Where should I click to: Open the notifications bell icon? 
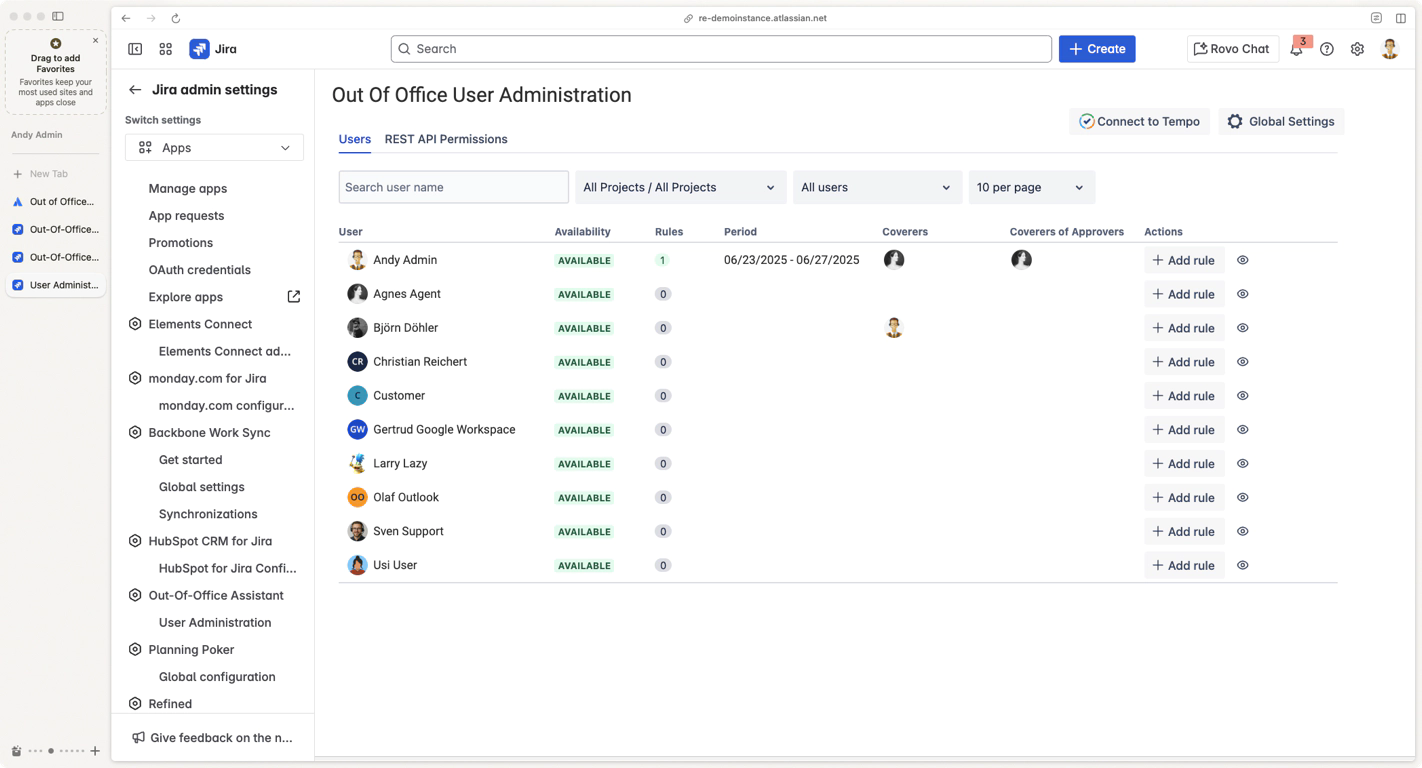point(1296,49)
